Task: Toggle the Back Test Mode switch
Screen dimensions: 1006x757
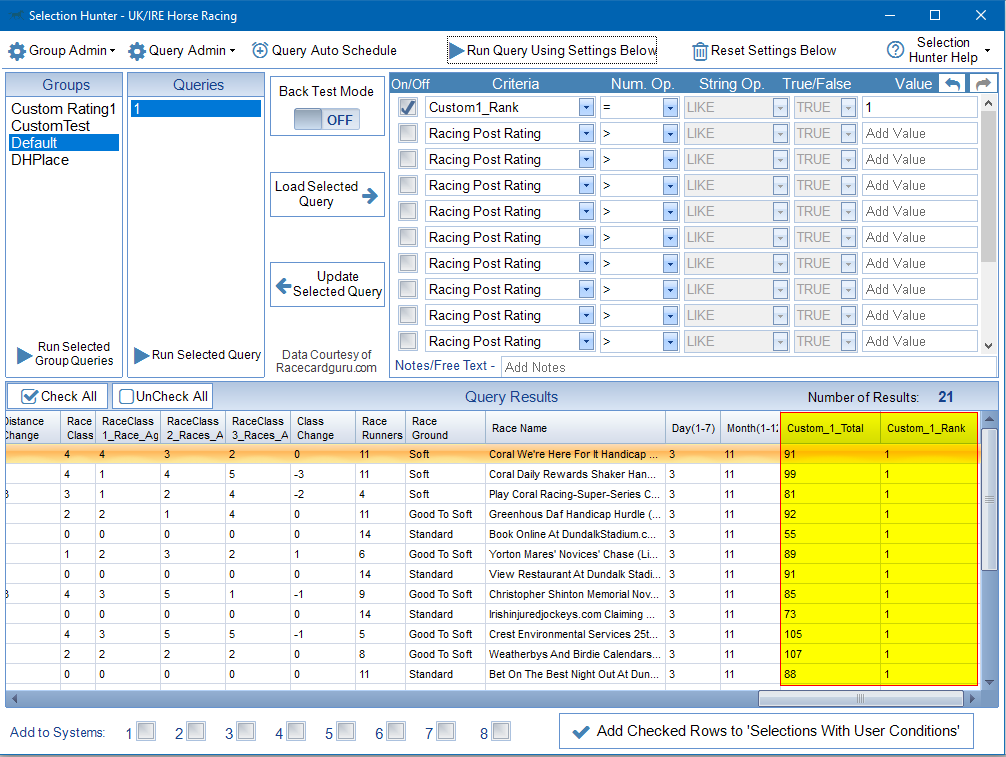Action: click(326, 120)
